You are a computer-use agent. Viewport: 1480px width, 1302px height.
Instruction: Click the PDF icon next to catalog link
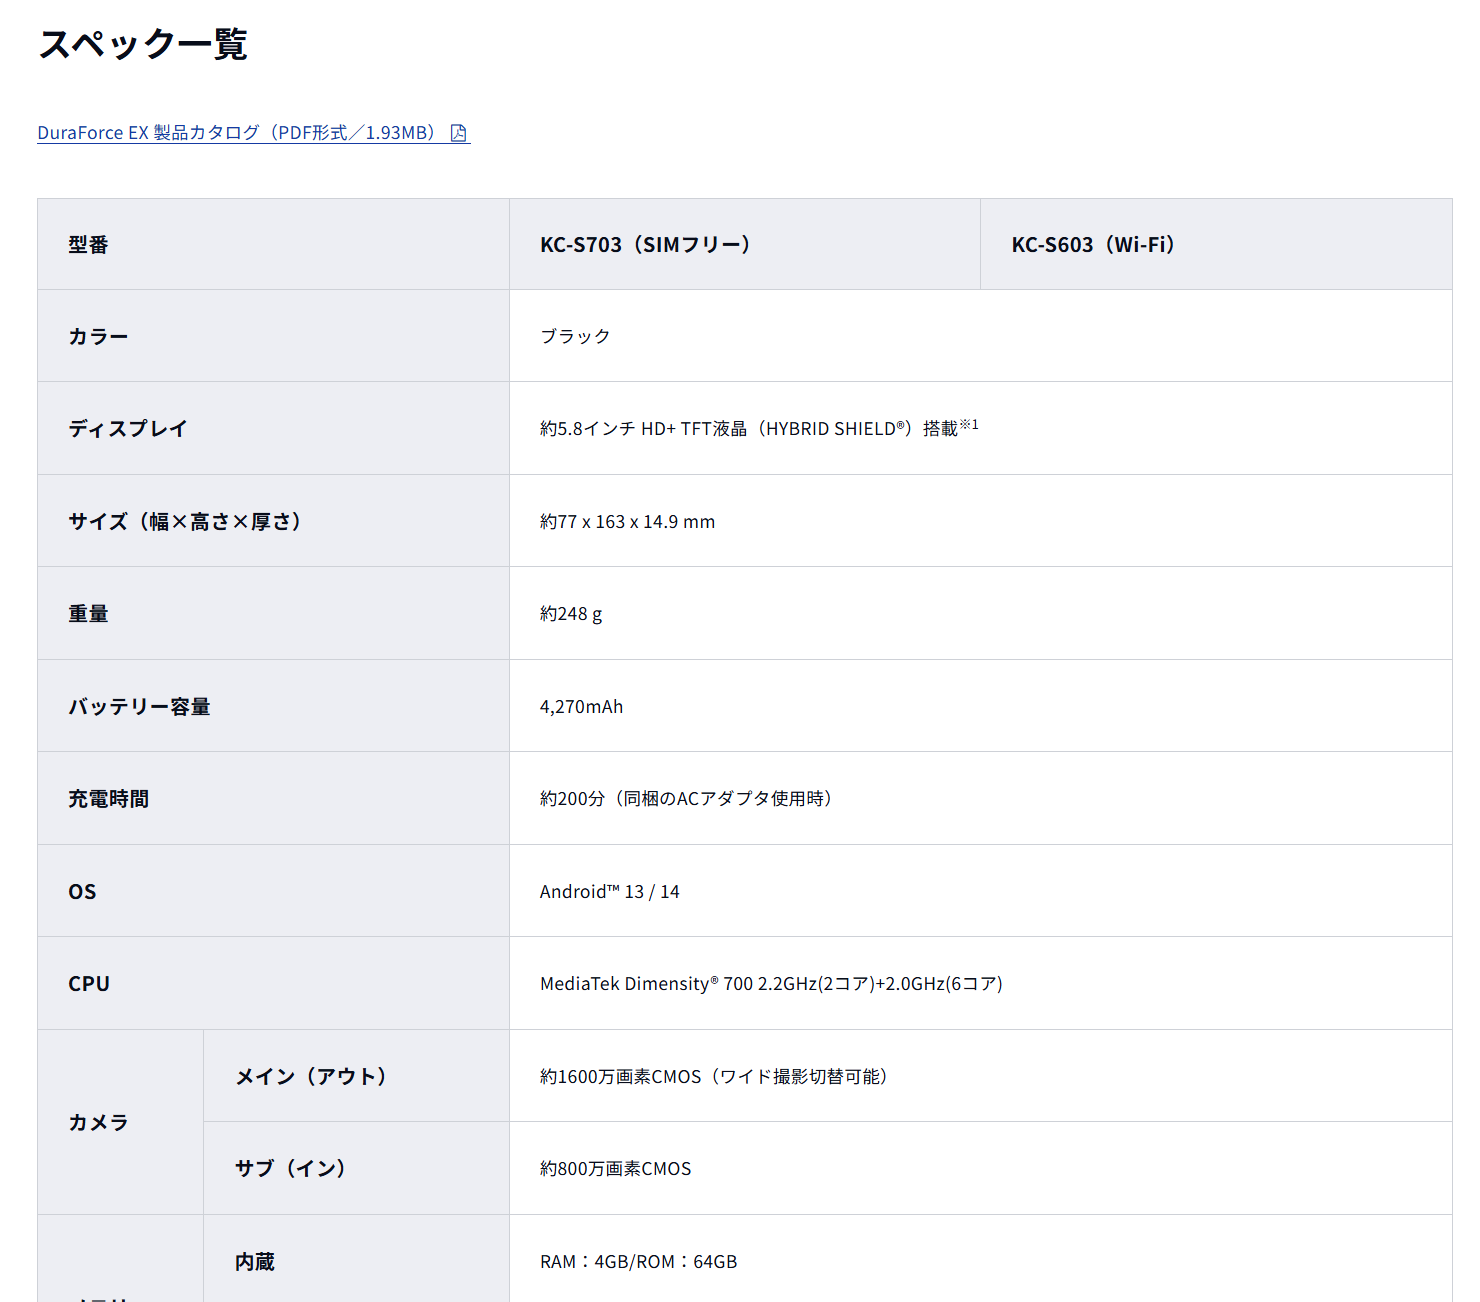459,133
